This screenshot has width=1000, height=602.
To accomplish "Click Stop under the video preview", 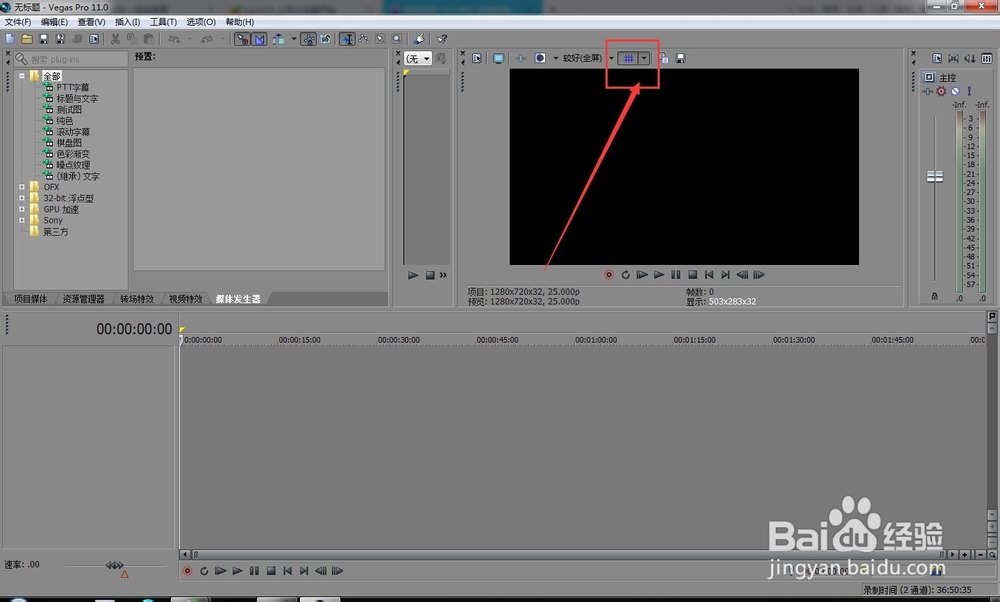I will (693, 275).
